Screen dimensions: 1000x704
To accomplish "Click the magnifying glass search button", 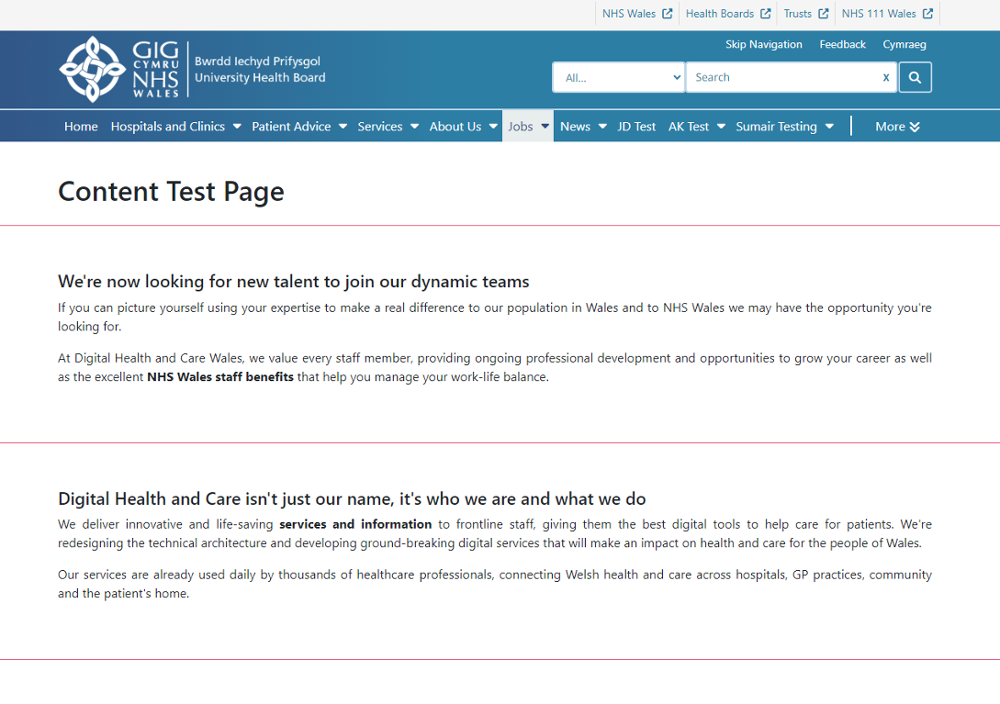I will pyautogui.click(x=915, y=77).
